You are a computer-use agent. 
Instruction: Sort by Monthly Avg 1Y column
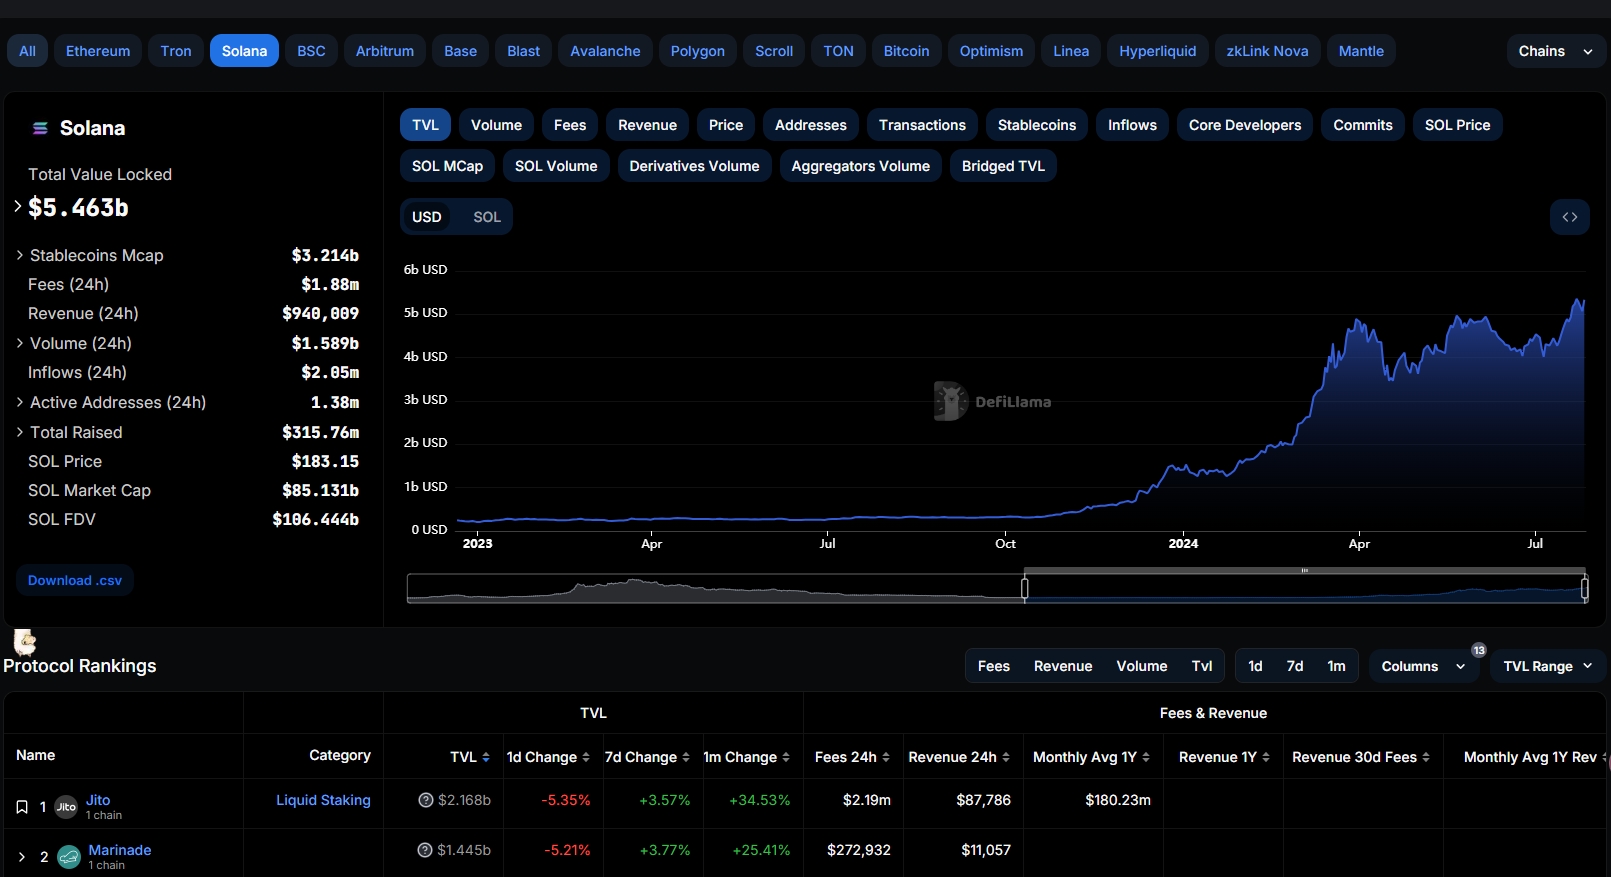1146,757
